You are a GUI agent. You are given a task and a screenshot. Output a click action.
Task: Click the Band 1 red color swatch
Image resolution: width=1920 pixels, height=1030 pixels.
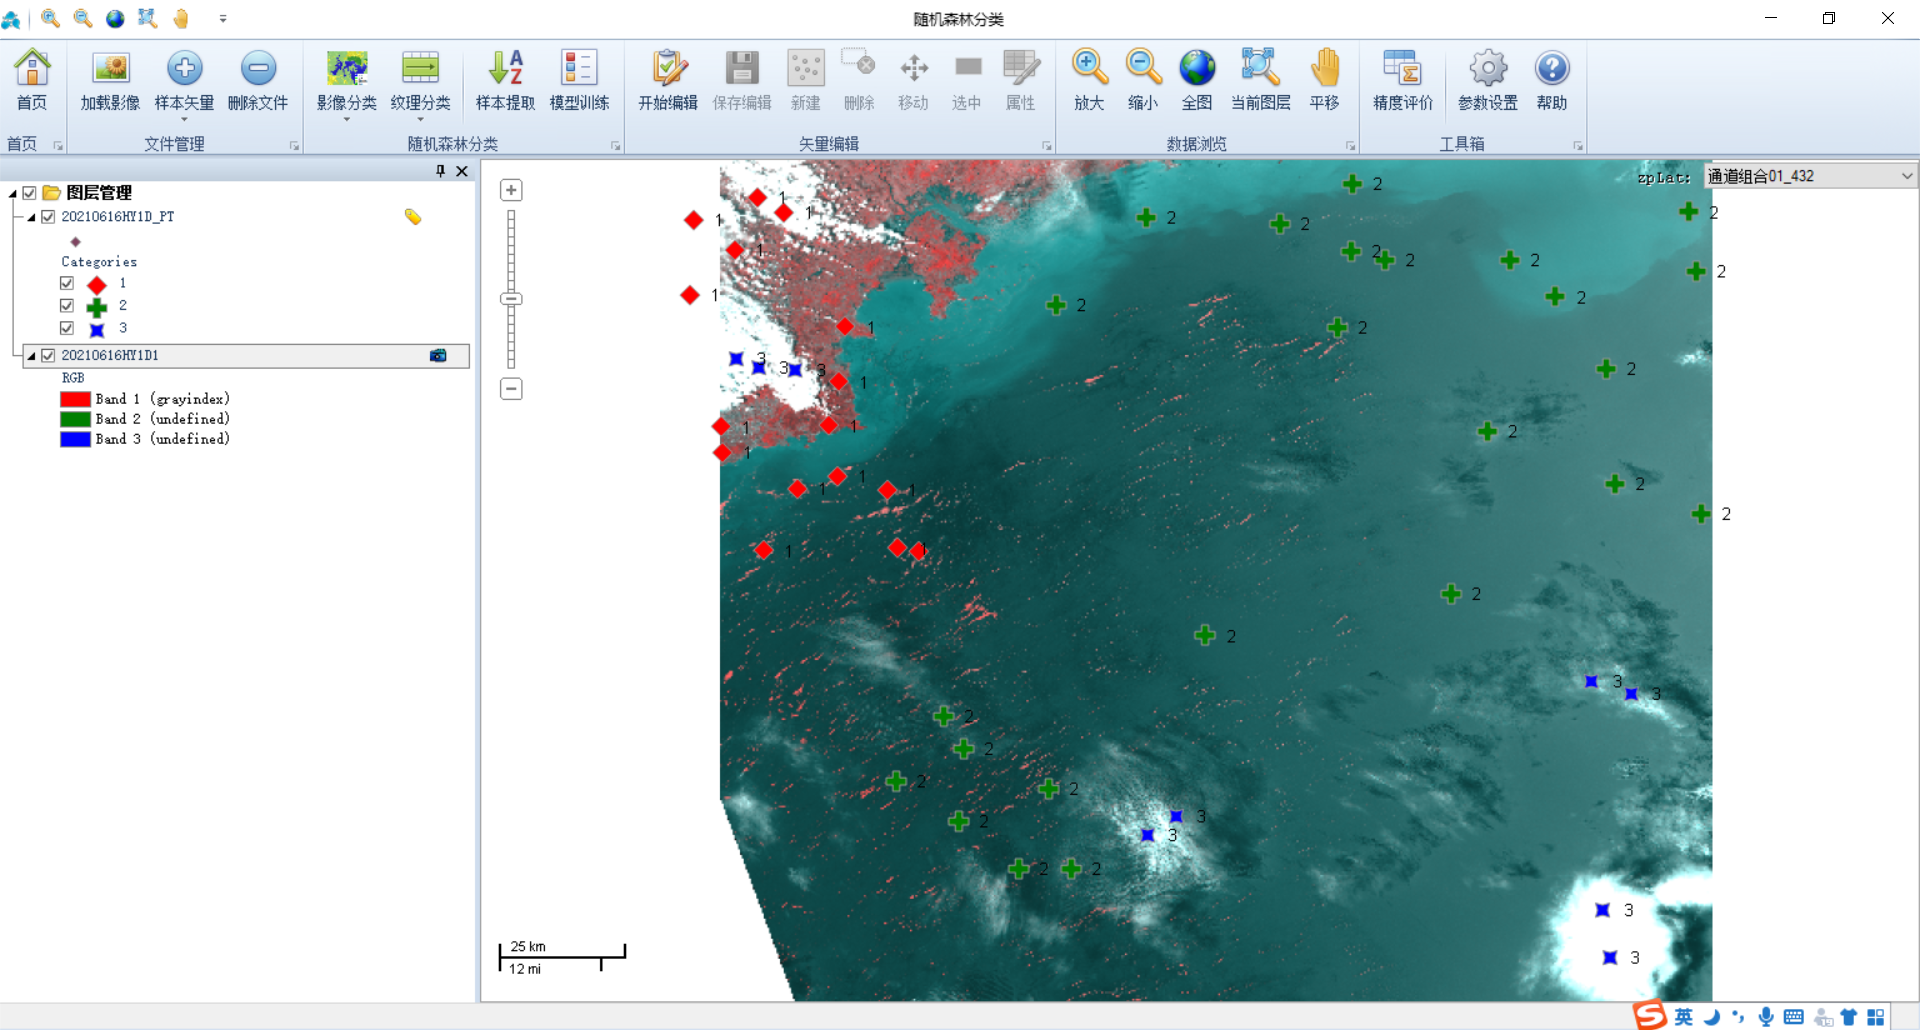coord(74,399)
